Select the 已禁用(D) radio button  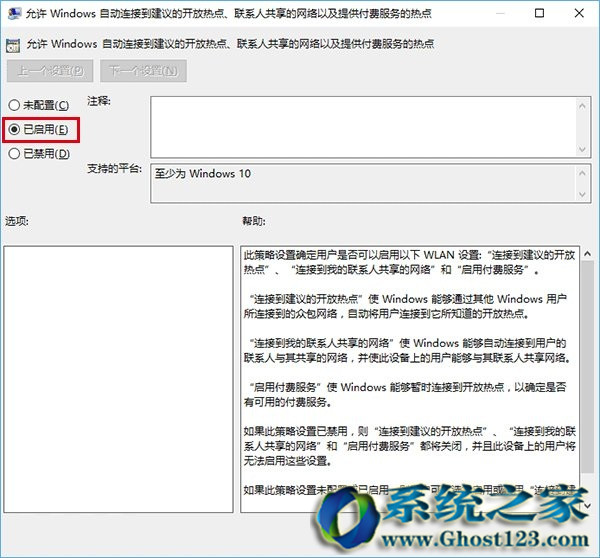click(x=39, y=154)
